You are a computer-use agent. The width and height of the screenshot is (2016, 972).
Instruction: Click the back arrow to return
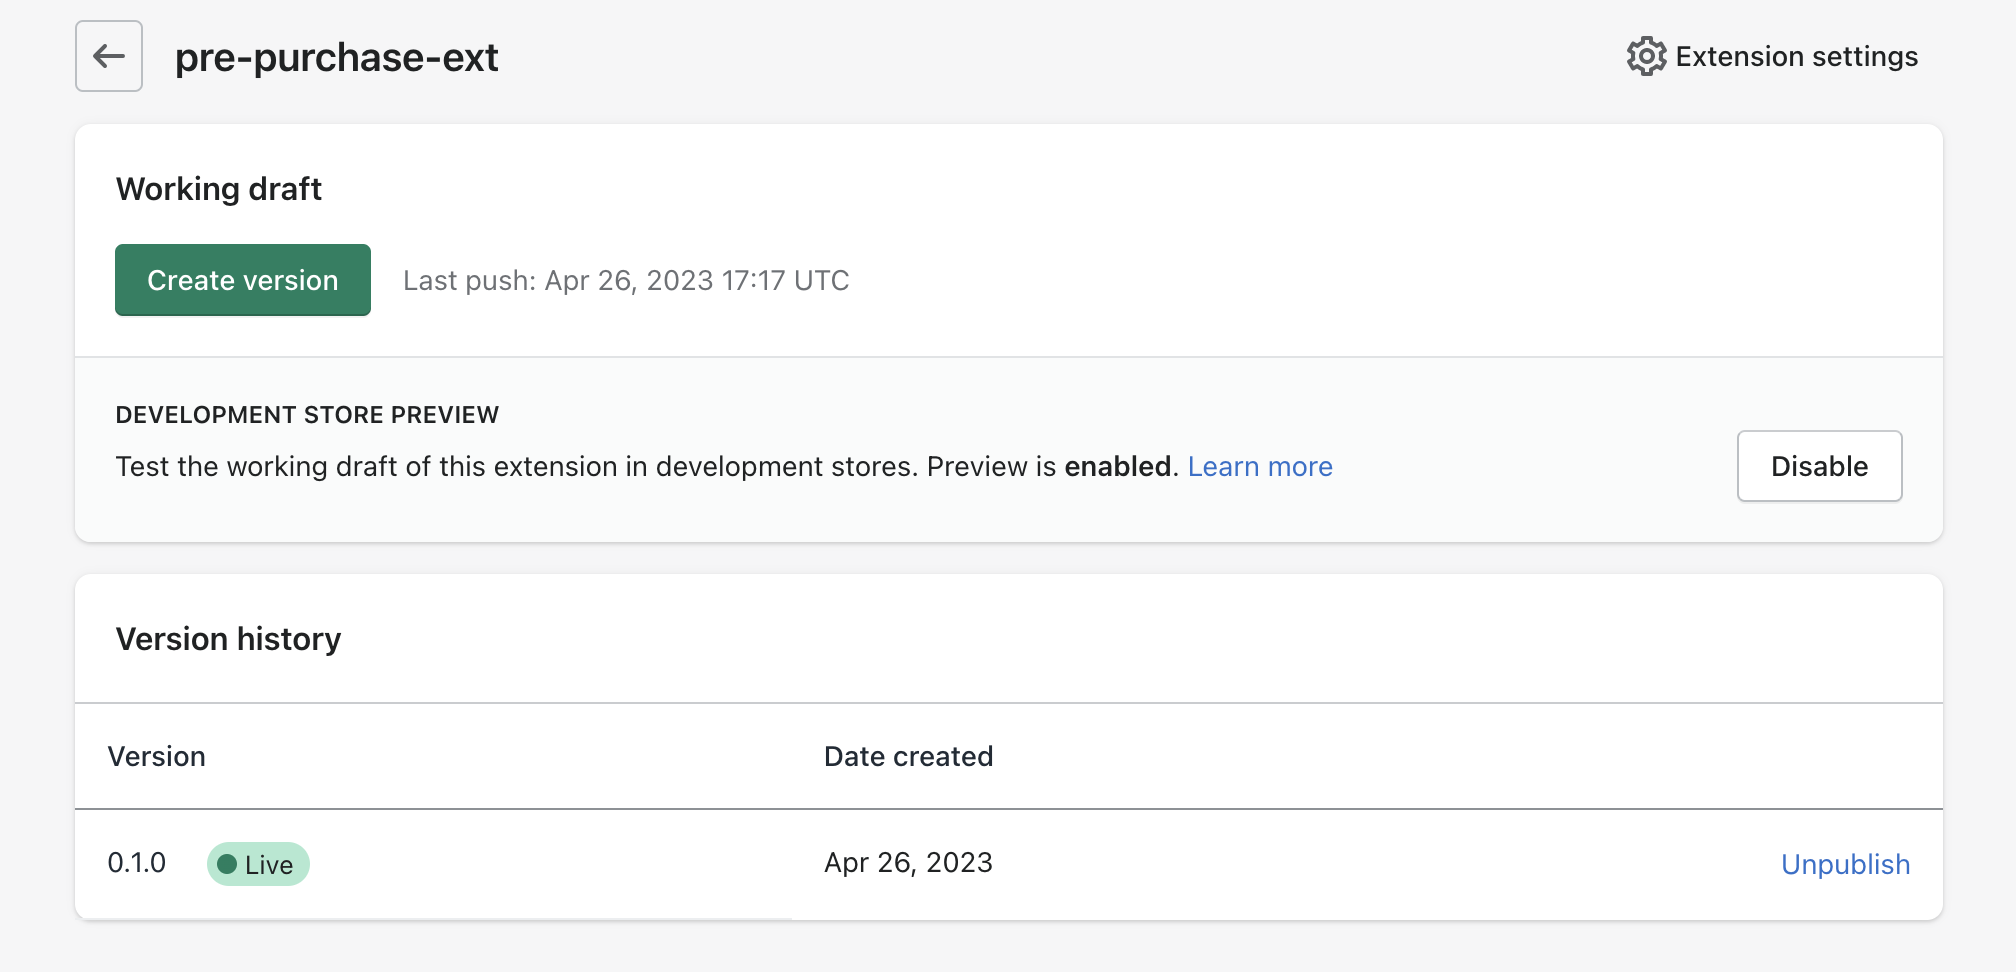[108, 56]
